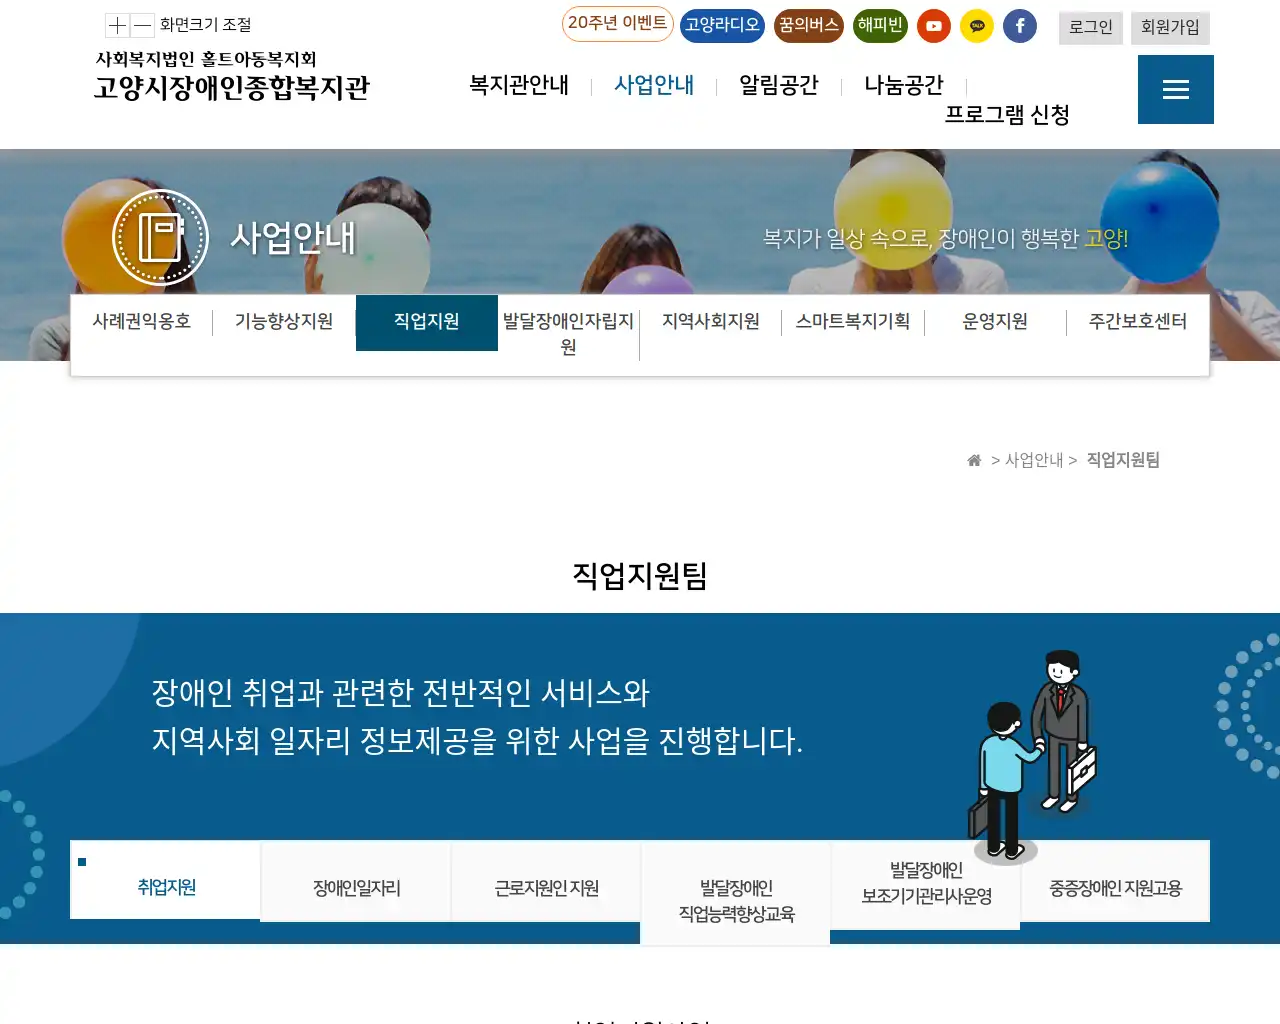
Task: Select the 직업지원 submenu
Action: click(427, 322)
